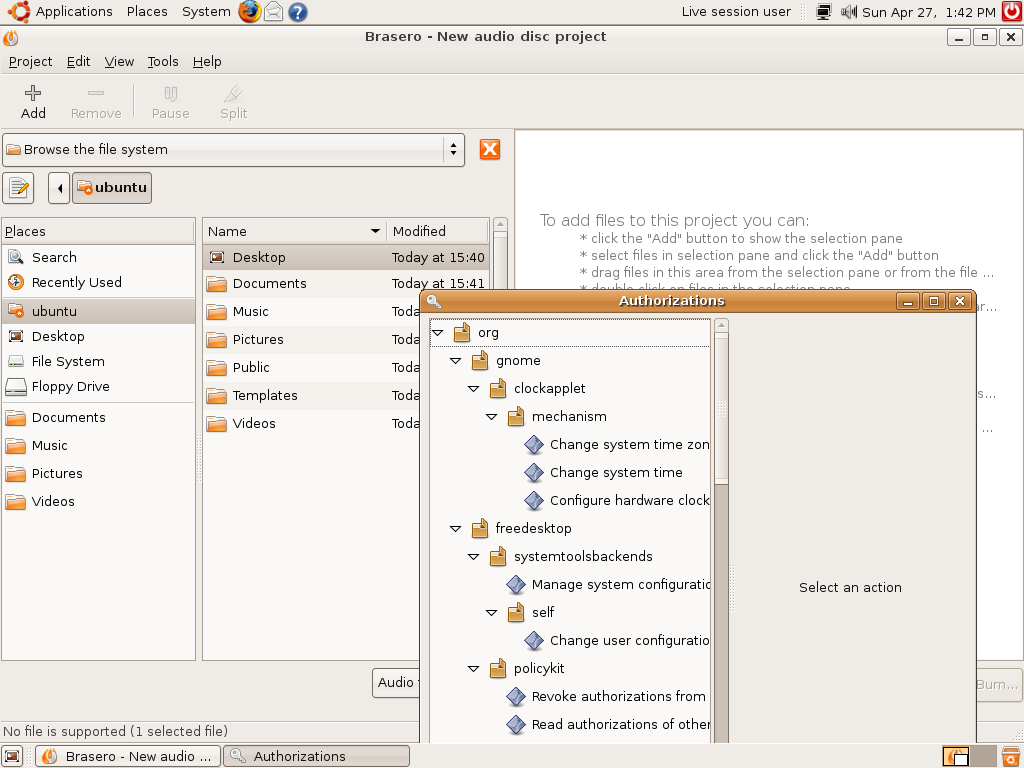Click the Add toolbar button
Viewport: 1024px width, 768px height.
(x=33, y=101)
